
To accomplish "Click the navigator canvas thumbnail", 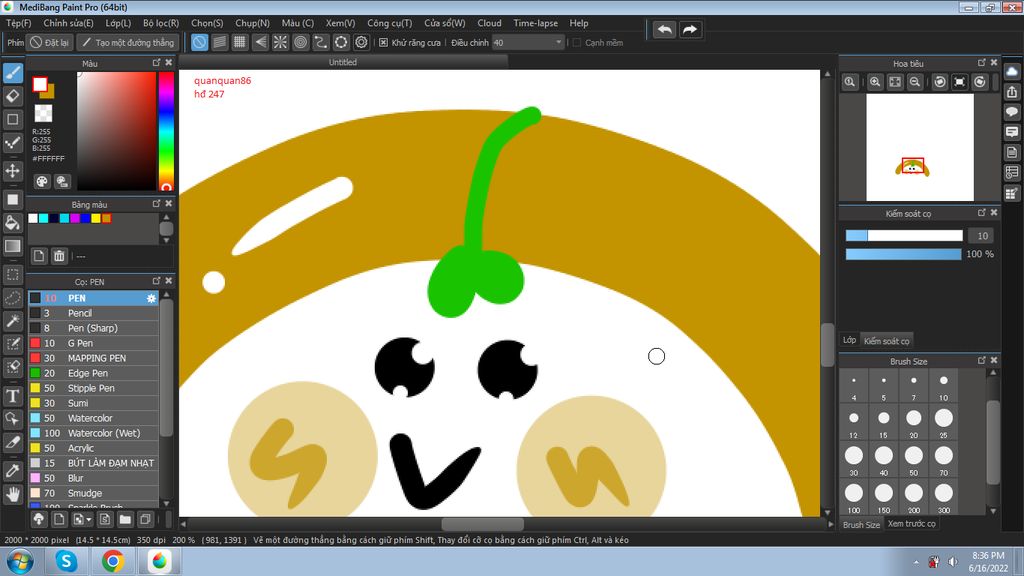I will click(x=920, y=147).
